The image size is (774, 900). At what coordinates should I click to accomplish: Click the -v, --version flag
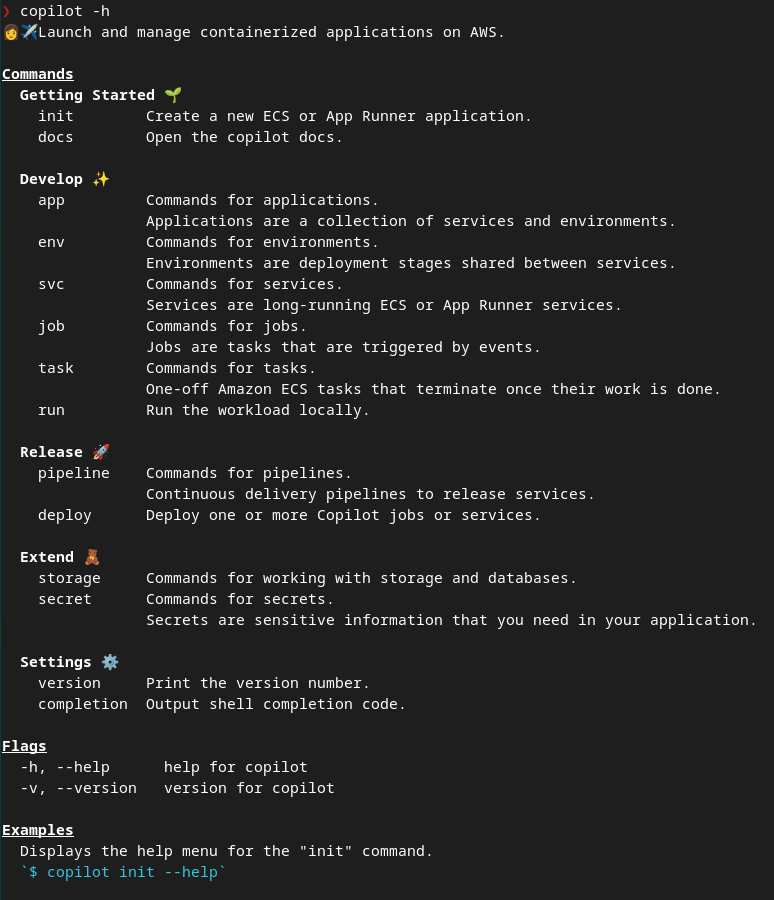coord(78,788)
